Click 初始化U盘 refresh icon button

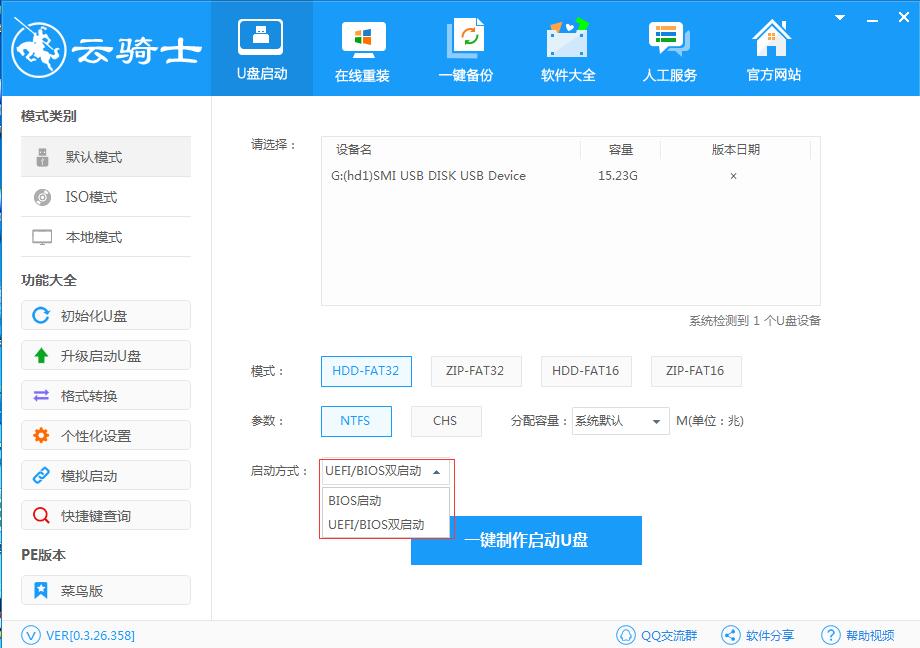(x=106, y=316)
